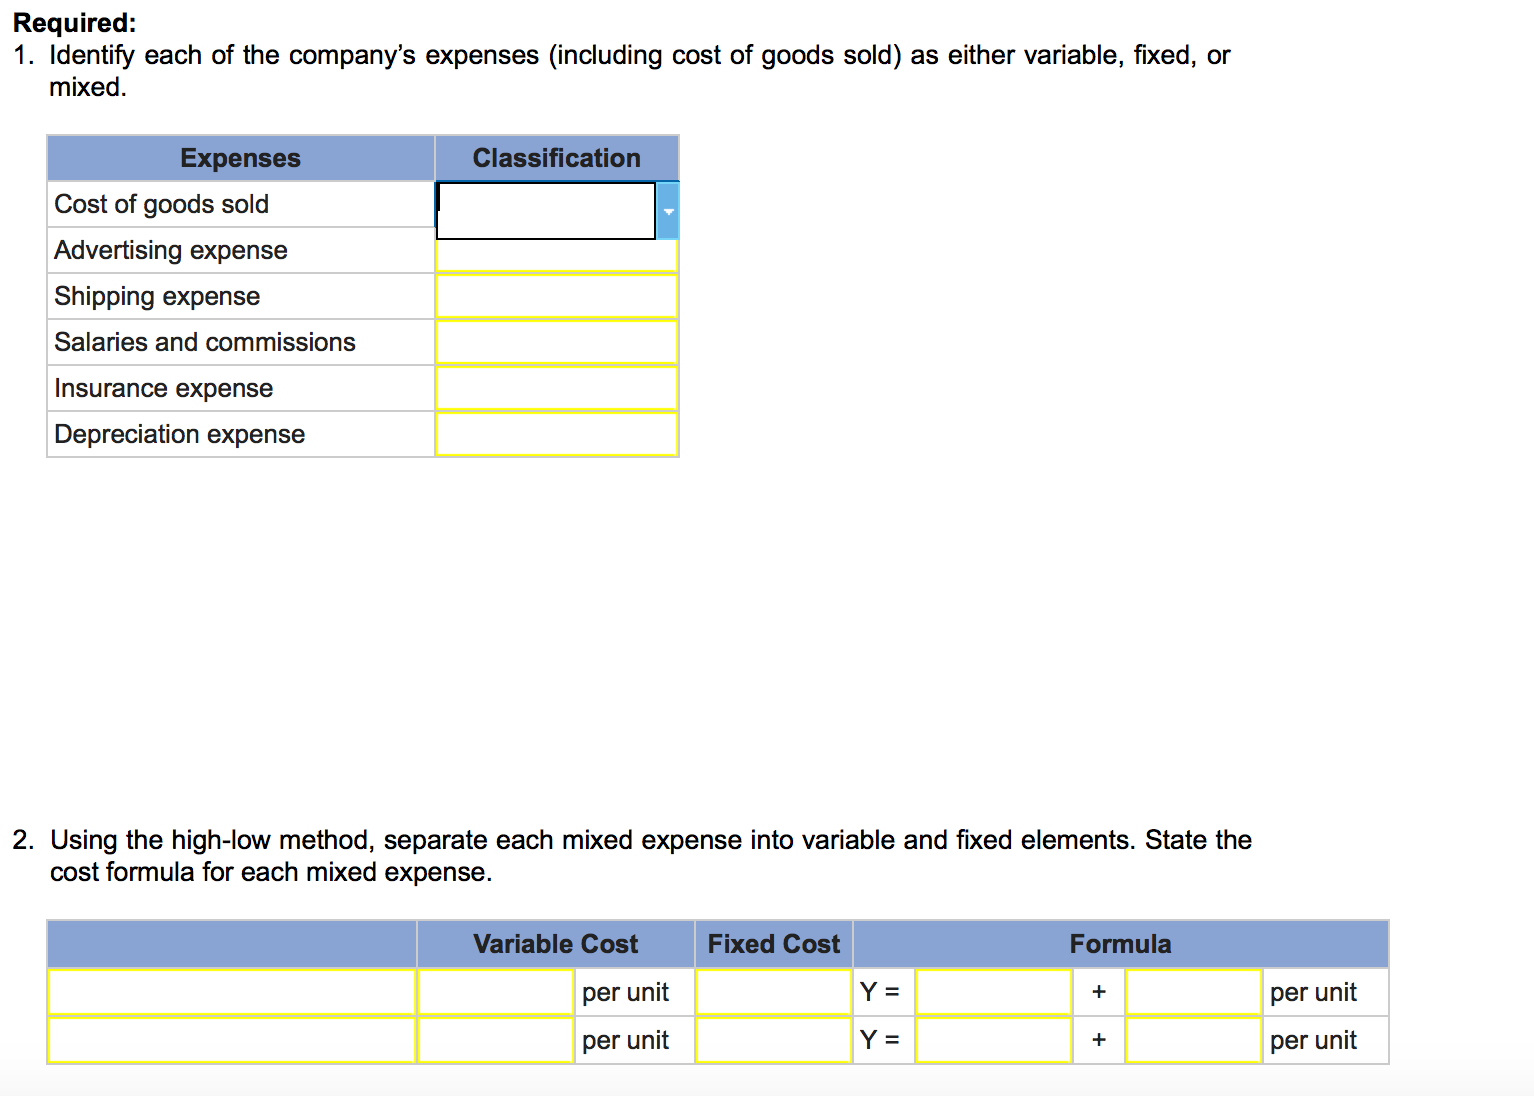Viewport: 1534px width, 1096px height.
Task: Click the first mixed expense name field
Action: pos(232,992)
